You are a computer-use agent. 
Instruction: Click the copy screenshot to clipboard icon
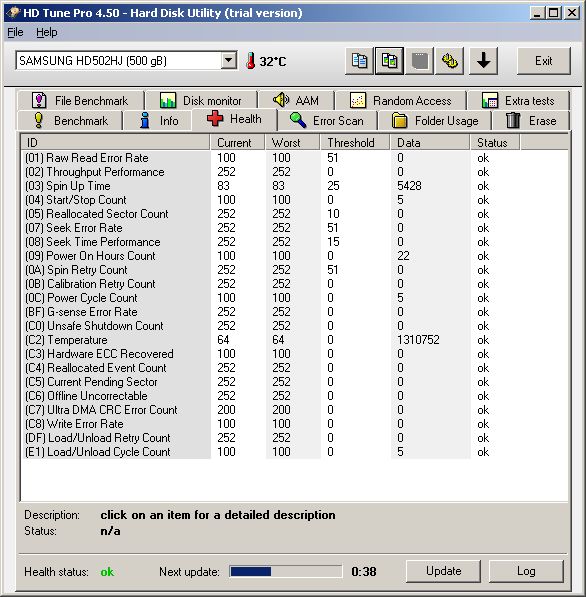(x=389, y=61)
